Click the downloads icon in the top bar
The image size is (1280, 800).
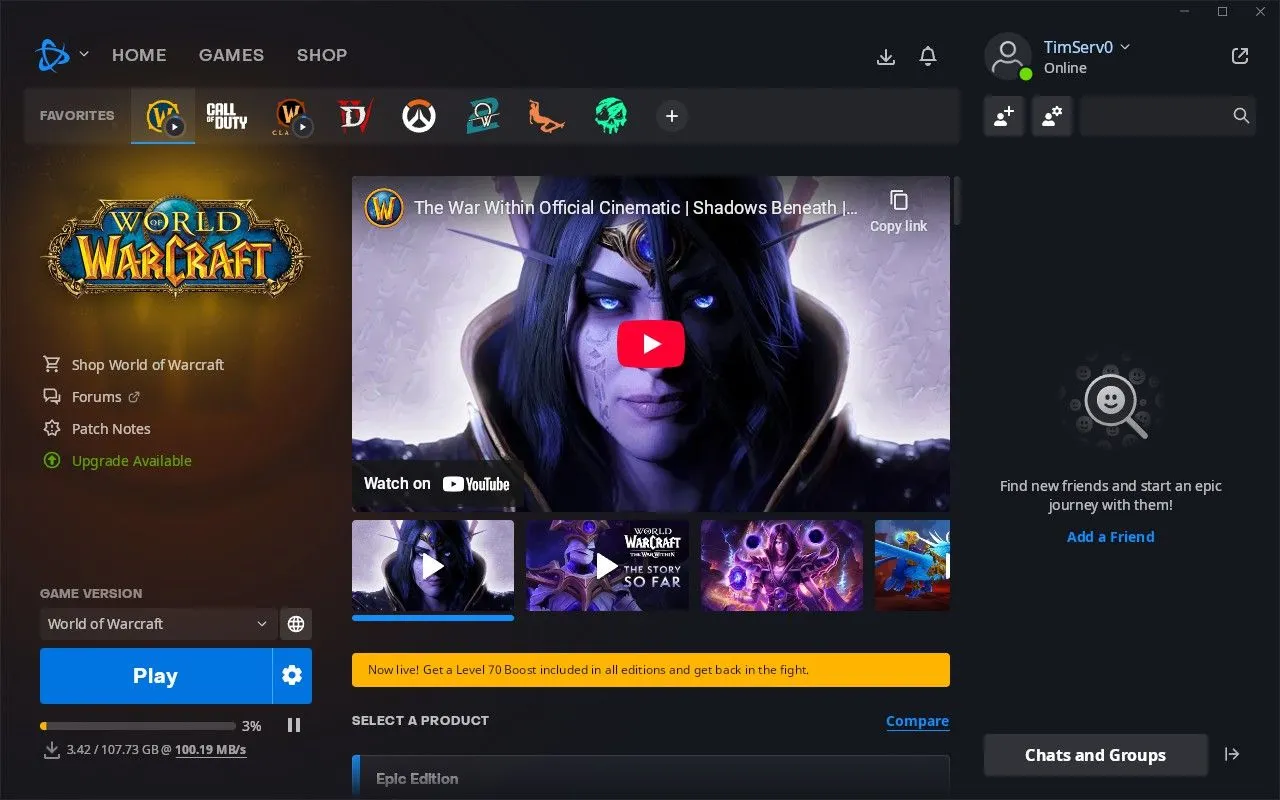pyautogui.click(x=886, y=57)
